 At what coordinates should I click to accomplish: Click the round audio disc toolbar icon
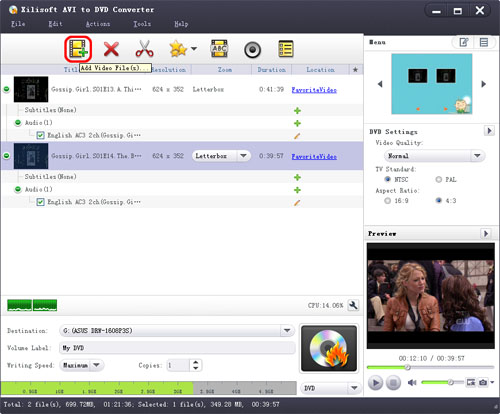(x=252, y=50)
